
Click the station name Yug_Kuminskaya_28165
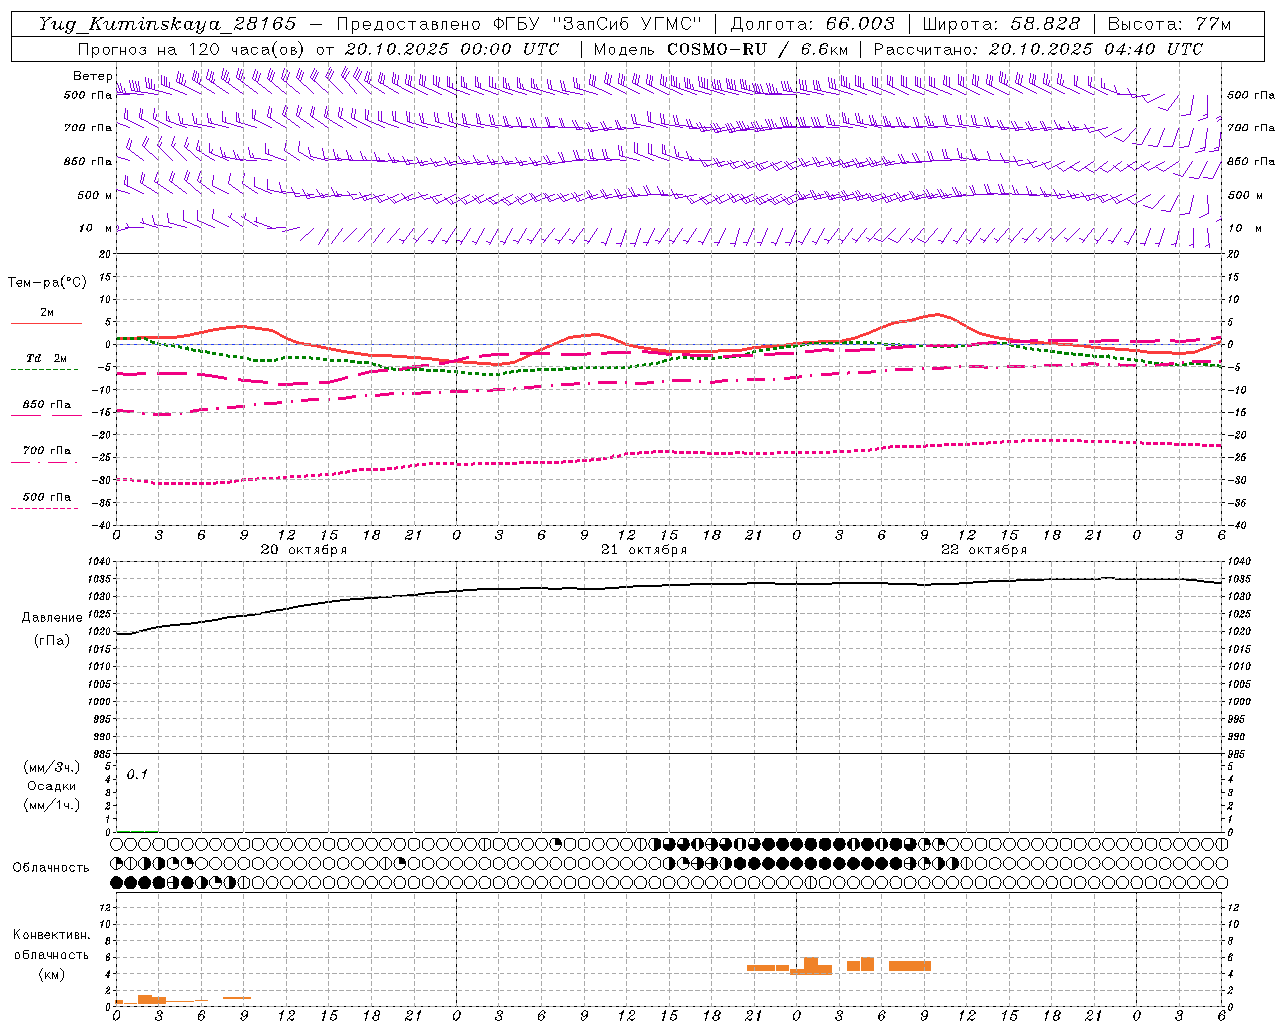167,24
